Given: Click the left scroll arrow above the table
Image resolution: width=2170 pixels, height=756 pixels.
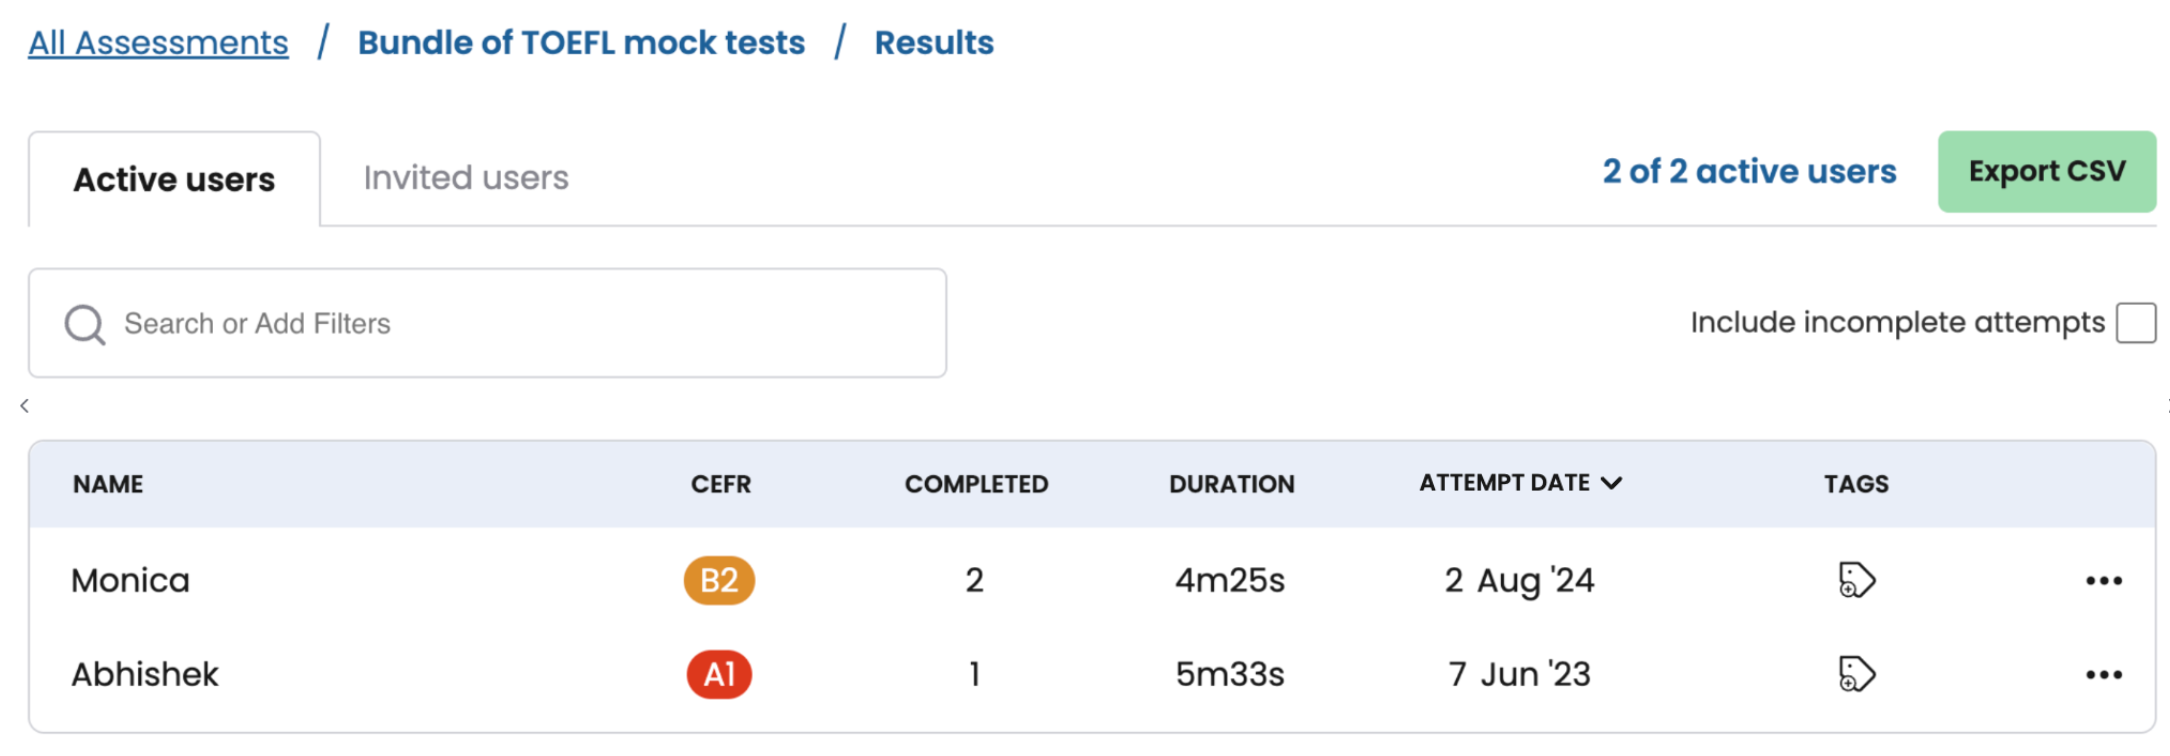Looking at the screenshot, I should (25, 406).
